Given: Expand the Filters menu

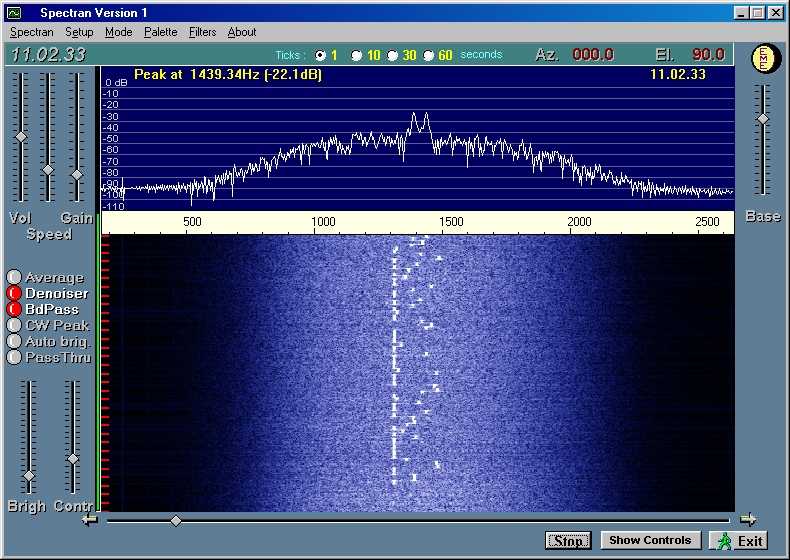Looking at the screenshot, I should [x=202, y=32].
